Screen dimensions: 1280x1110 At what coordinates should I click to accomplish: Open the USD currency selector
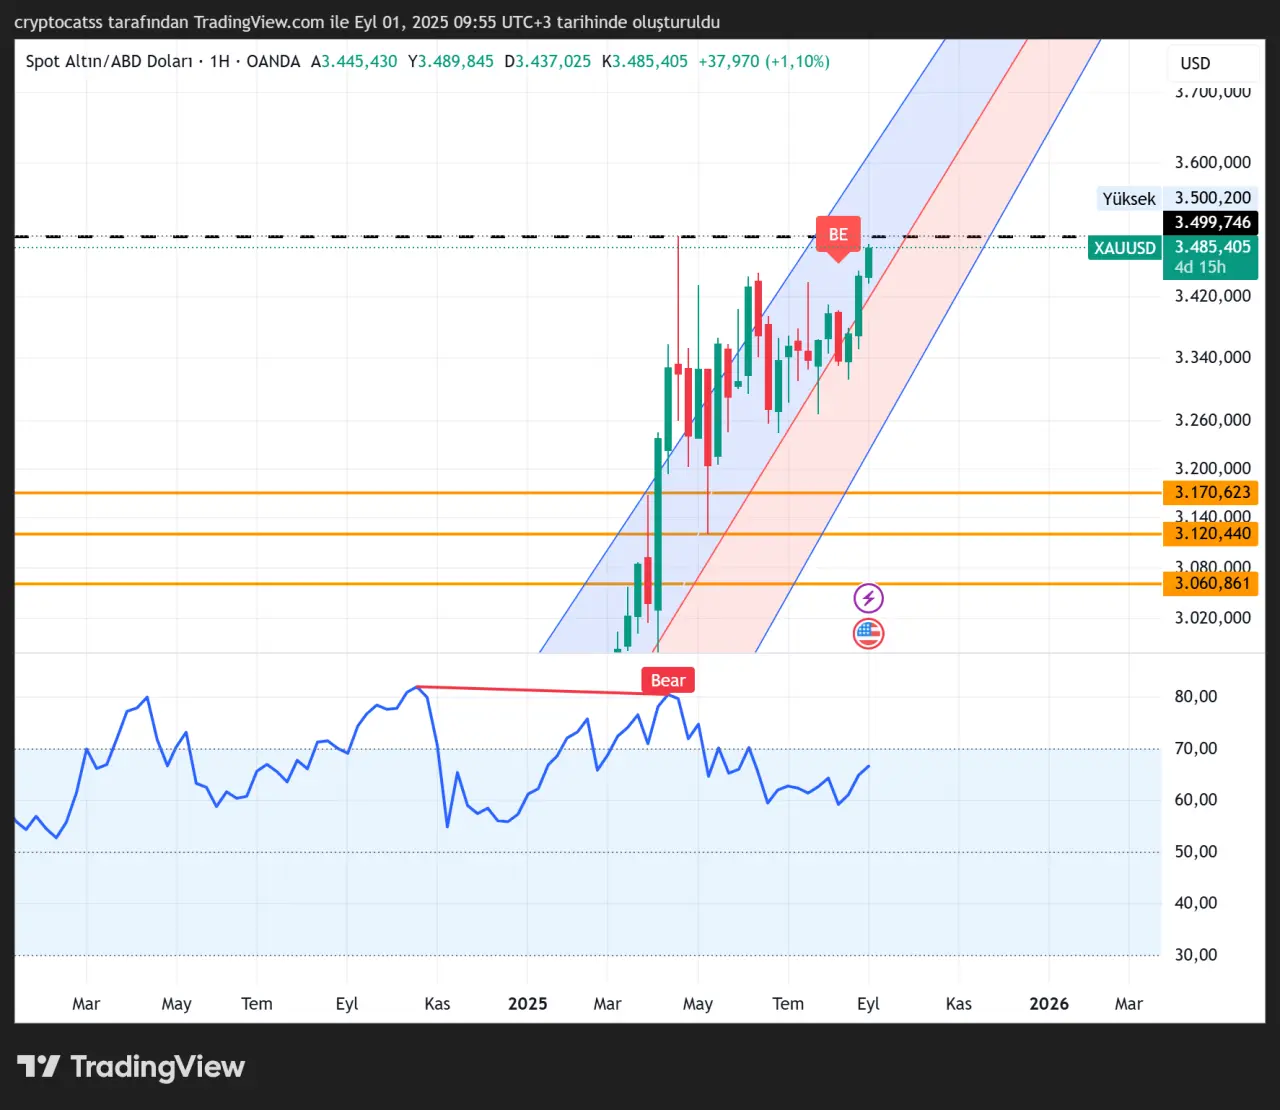pyautogui.click(x=1195, y=63)
